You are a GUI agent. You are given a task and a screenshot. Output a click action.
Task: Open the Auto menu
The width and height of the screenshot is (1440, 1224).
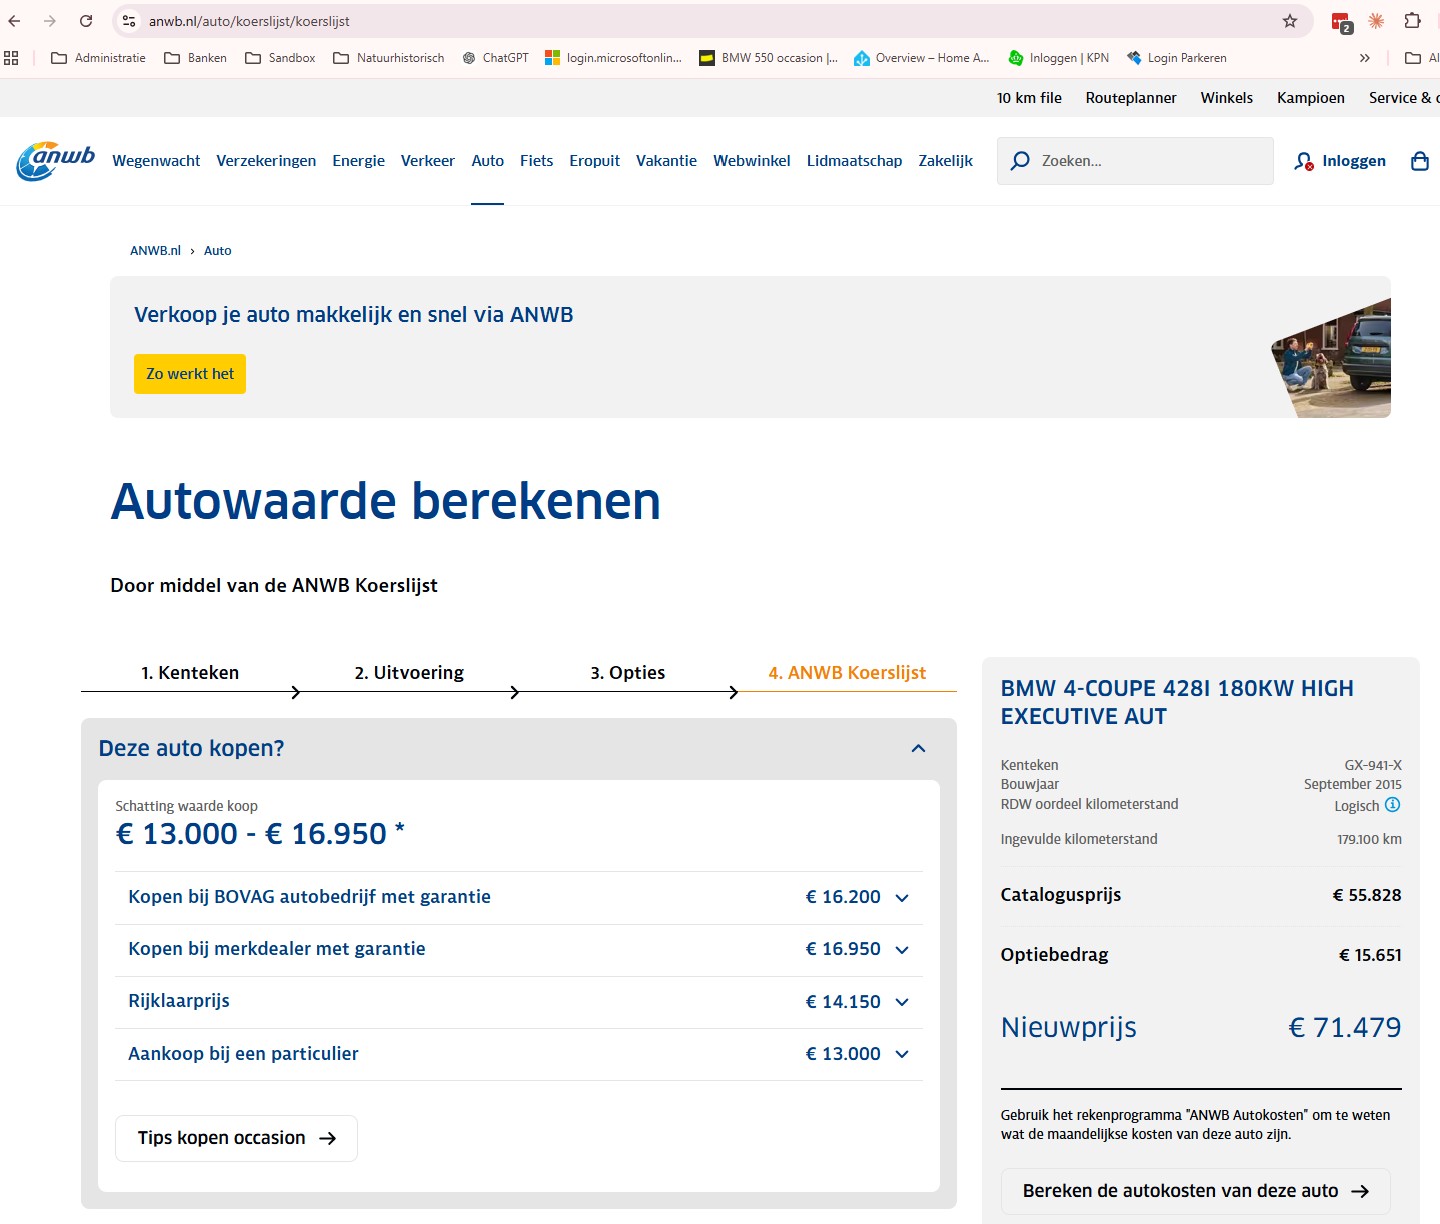pos(488,161)
